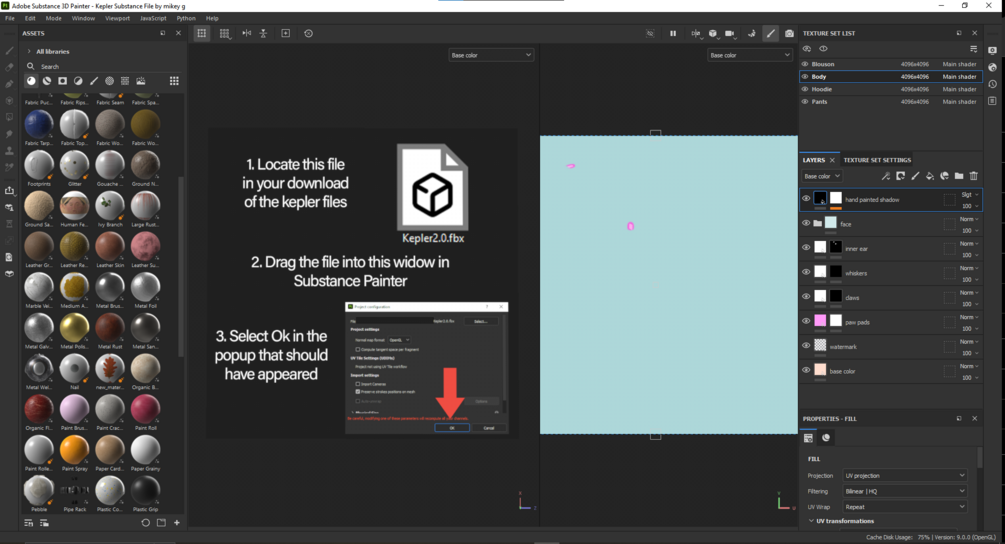This screenshot has height=544, width=1005.
Task: Select the claws layer
Action: (x=891, y=297)
